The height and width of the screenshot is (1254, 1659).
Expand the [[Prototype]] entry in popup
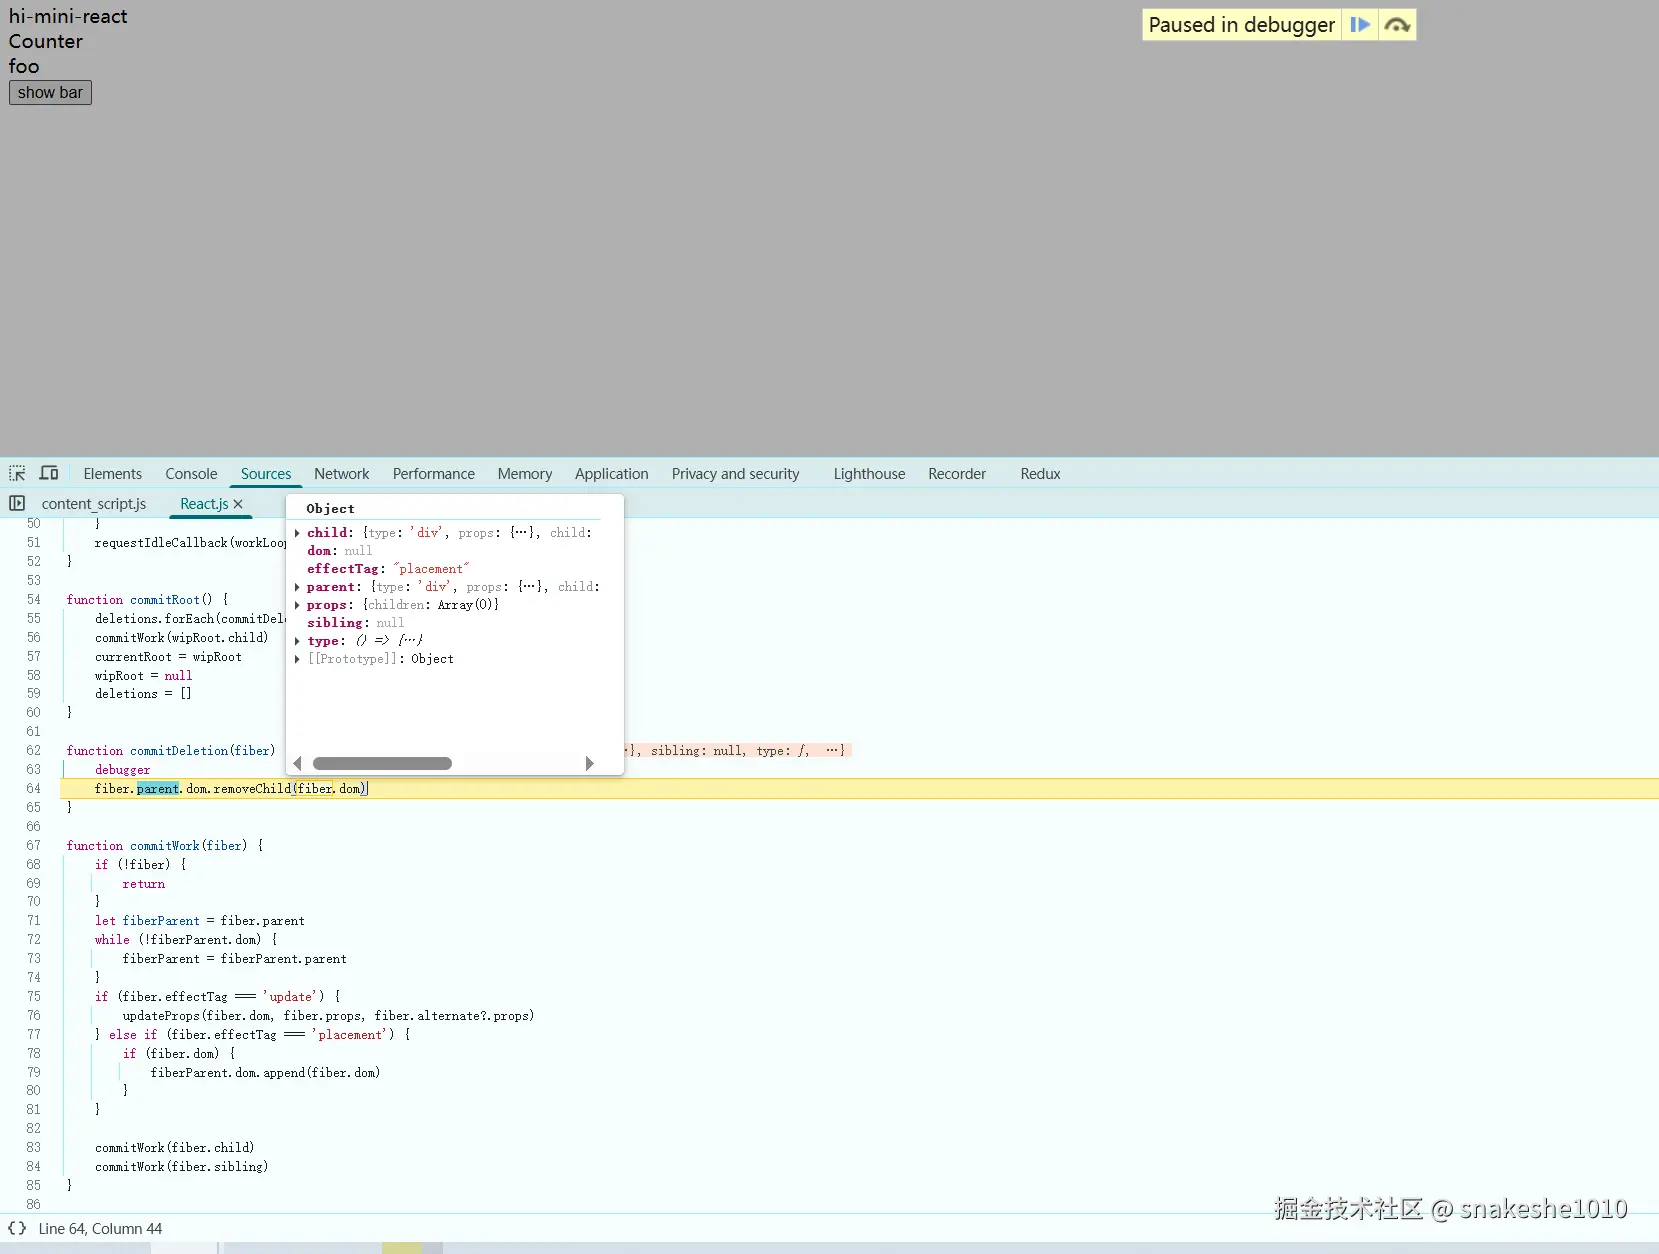(x=297, y=659)
